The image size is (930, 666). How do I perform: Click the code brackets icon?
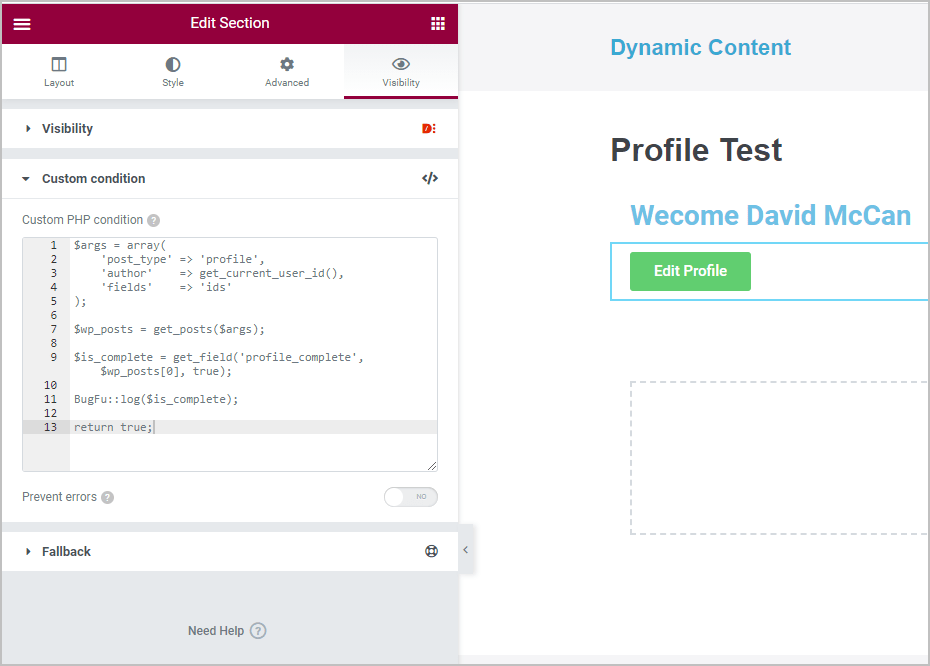coord(430,179)
